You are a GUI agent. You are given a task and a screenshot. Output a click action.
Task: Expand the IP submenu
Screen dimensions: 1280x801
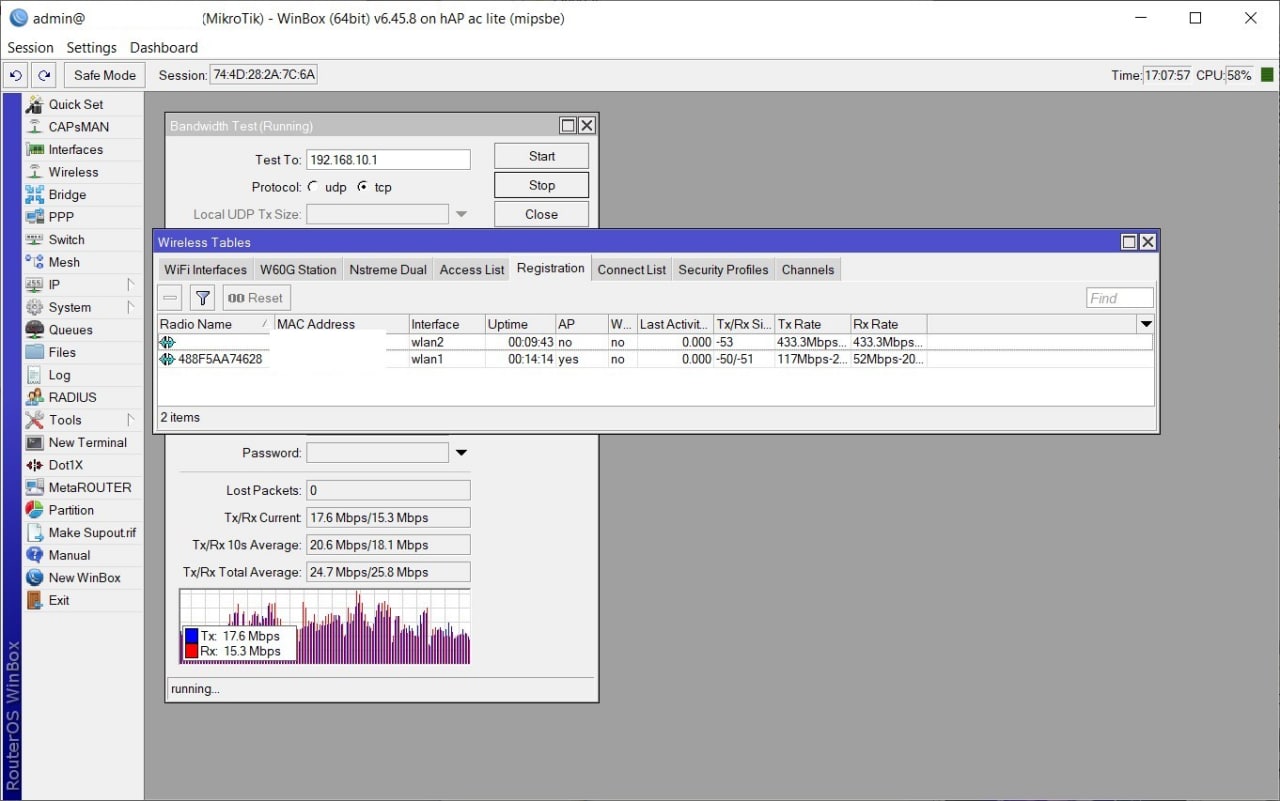tap(130, 285)
